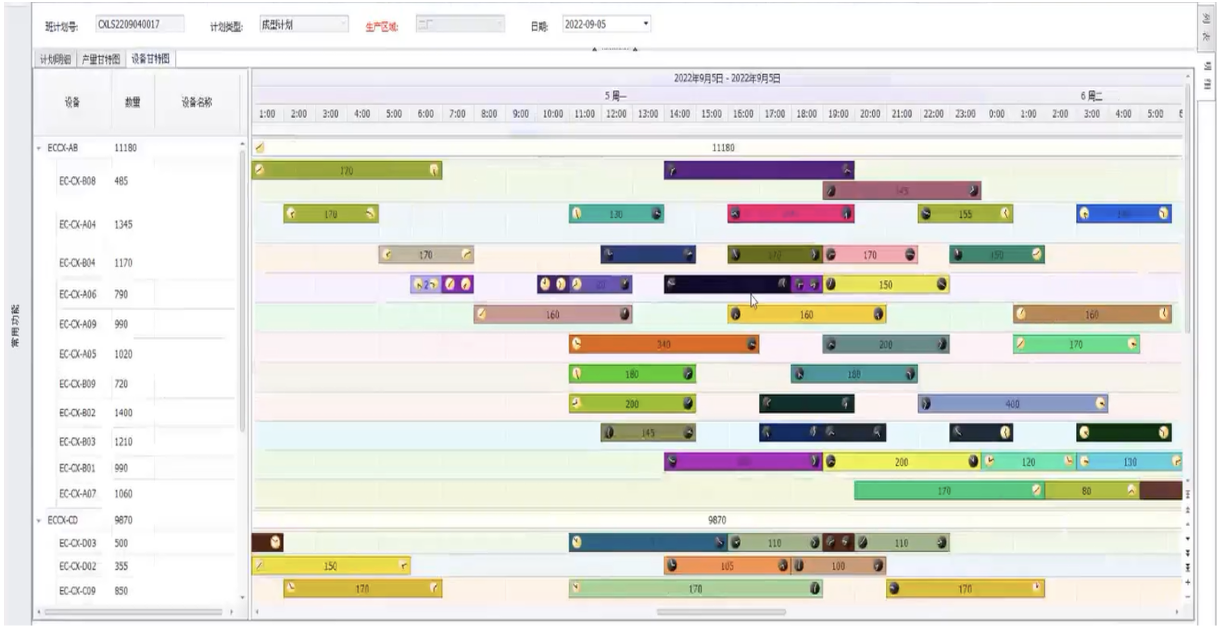Click start clock icon on orange 340 bar
Image resolution: width=1217 pixels, height=629 pixels.
click(x=577, y=344)
